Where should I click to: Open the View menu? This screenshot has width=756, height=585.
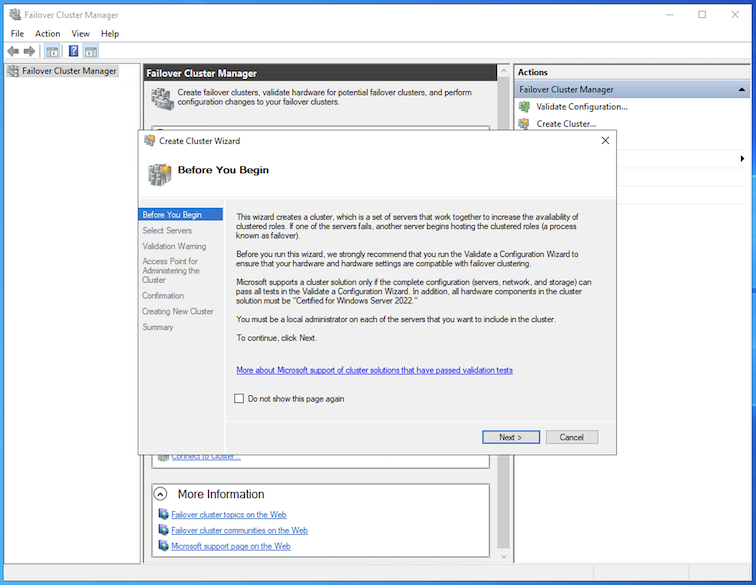81,34
